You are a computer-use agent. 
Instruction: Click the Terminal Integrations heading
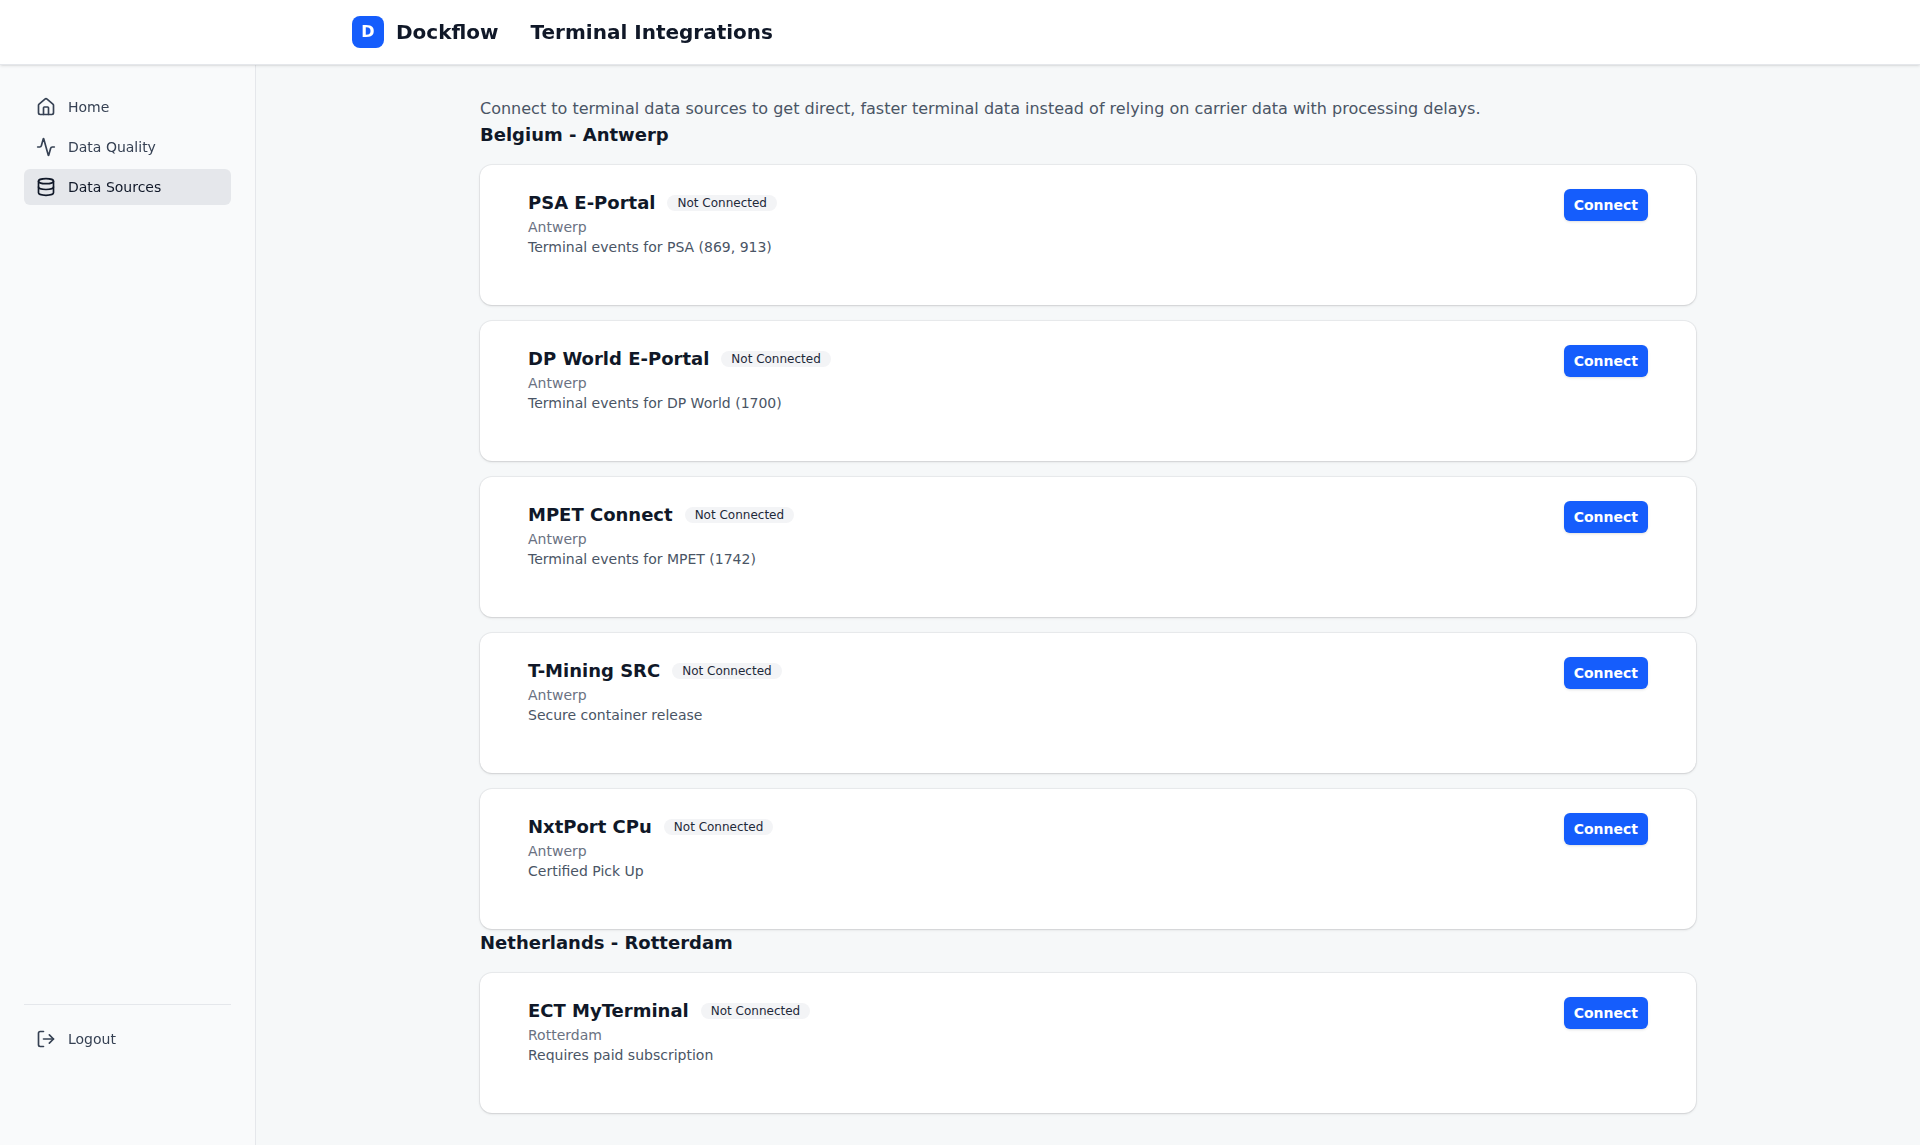651,31
